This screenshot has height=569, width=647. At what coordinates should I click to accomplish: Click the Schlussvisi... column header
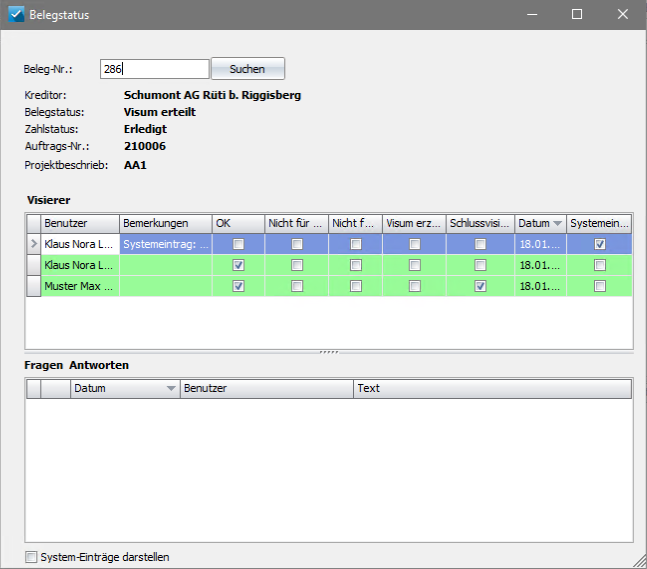pyautogui.click(x=480, y=223)
